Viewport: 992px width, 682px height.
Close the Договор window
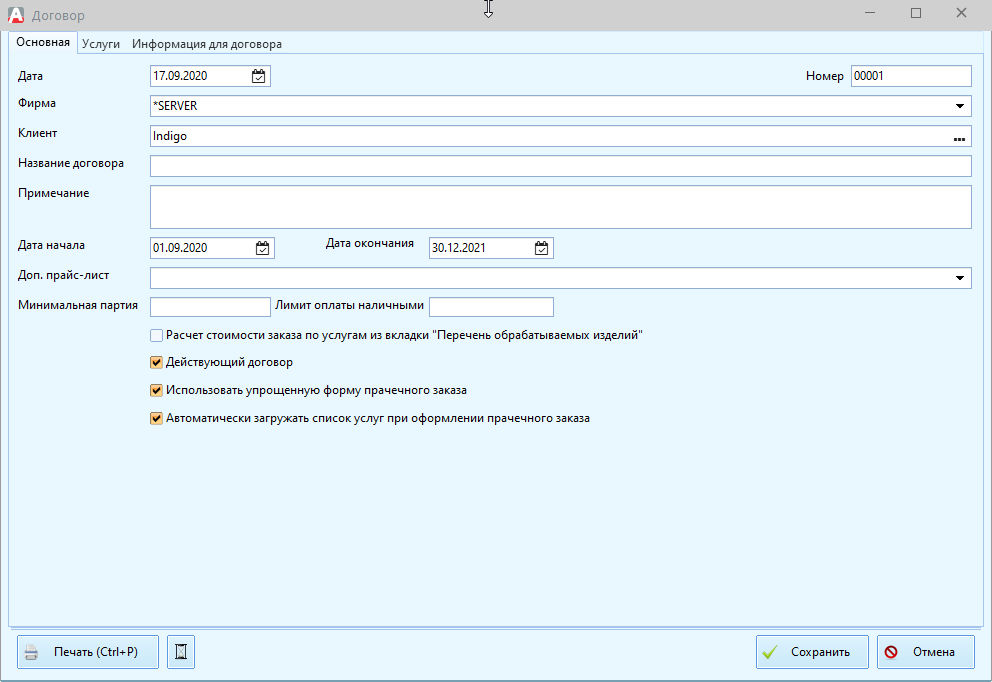[961, 13]
